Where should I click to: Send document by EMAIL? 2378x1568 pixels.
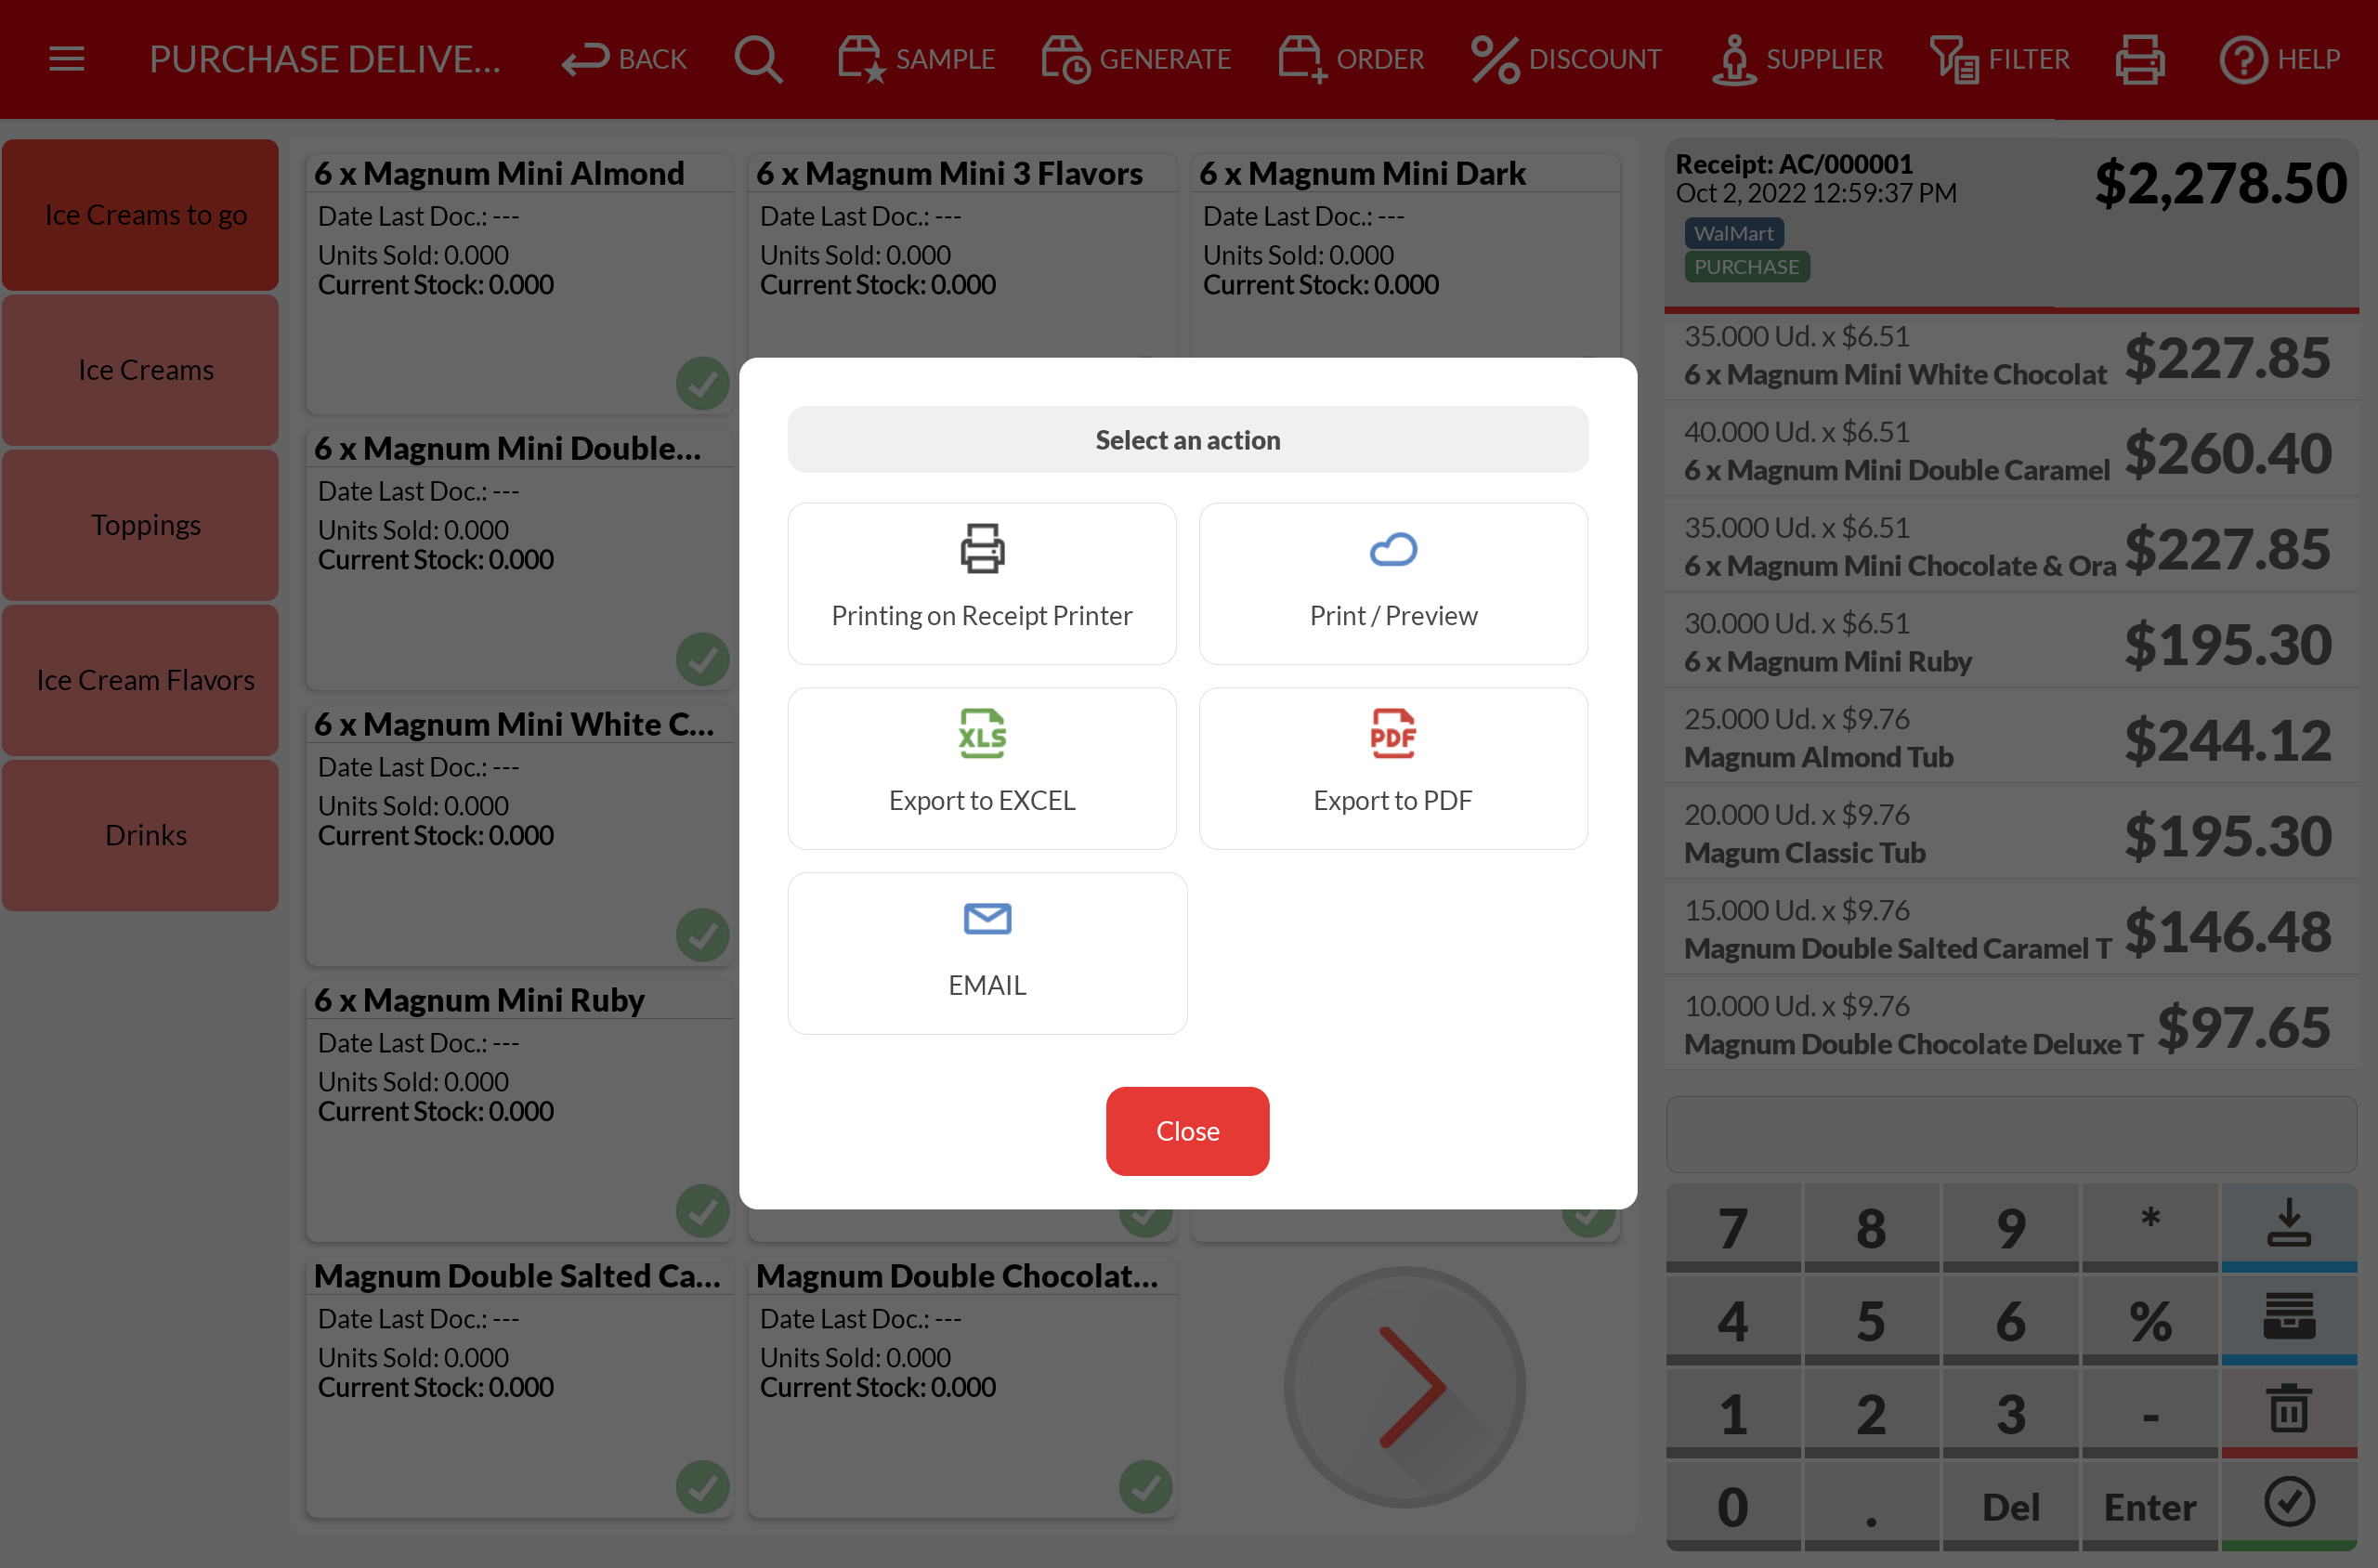[x=986, y=953]
